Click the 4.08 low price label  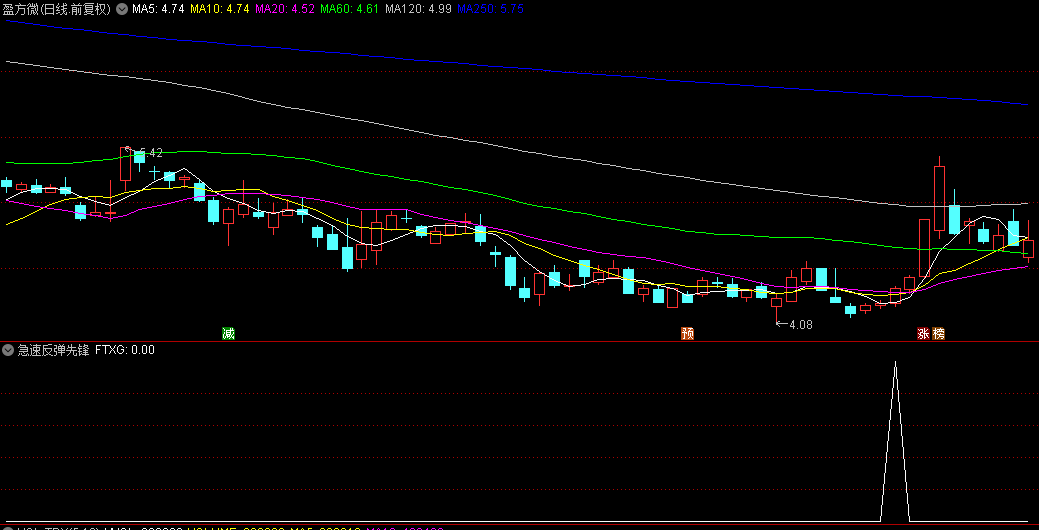(800, 325)
